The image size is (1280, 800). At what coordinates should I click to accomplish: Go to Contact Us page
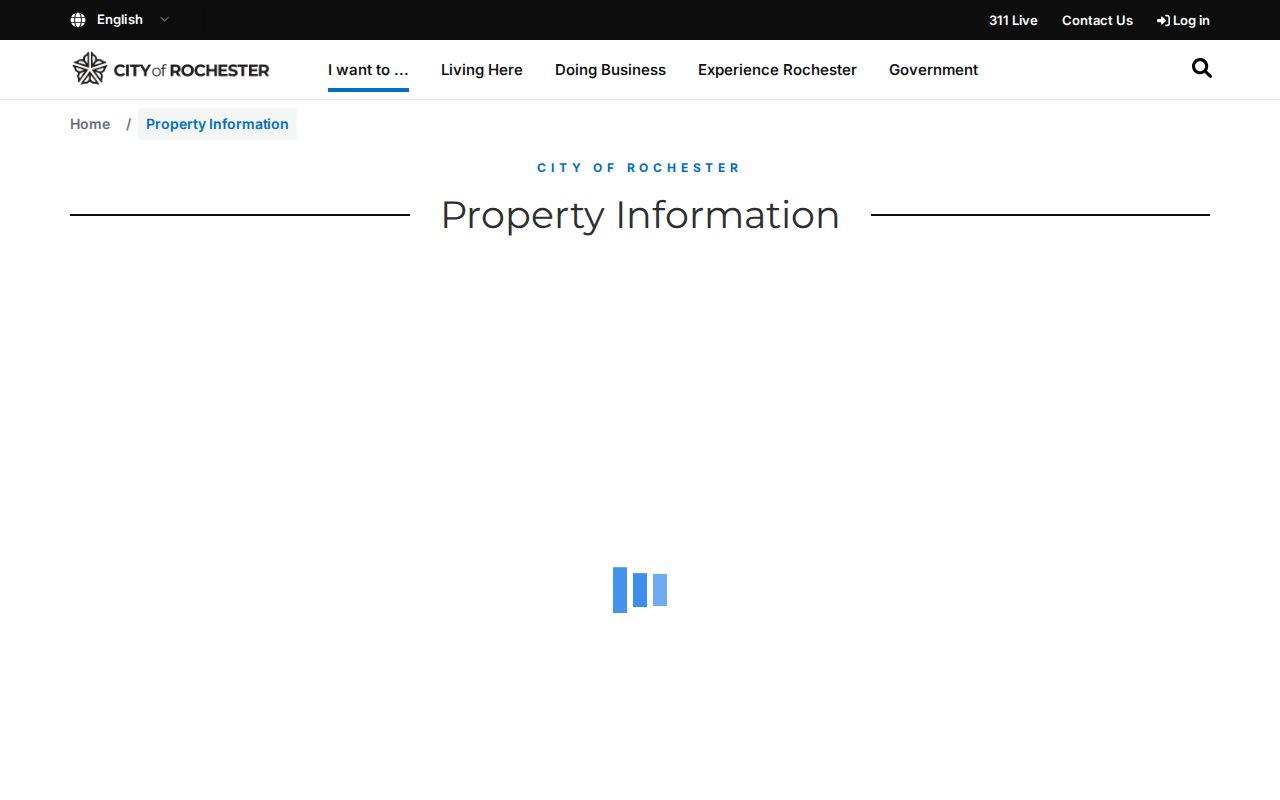coord(1097,20)
